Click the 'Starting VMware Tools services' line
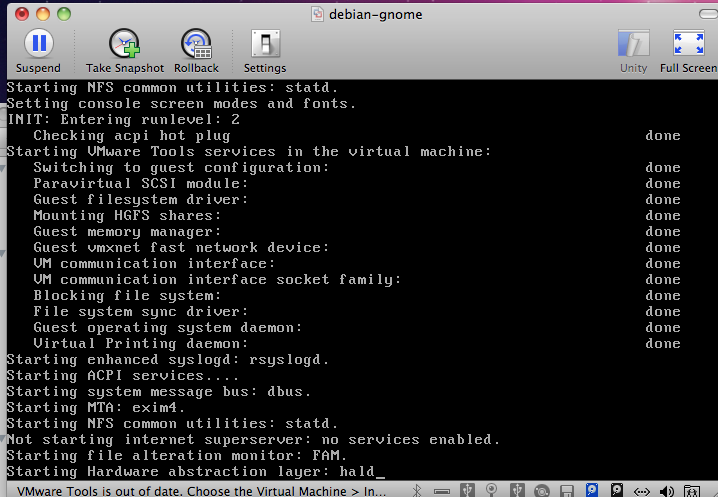This screenshot has width=718, height=497. 249,152
